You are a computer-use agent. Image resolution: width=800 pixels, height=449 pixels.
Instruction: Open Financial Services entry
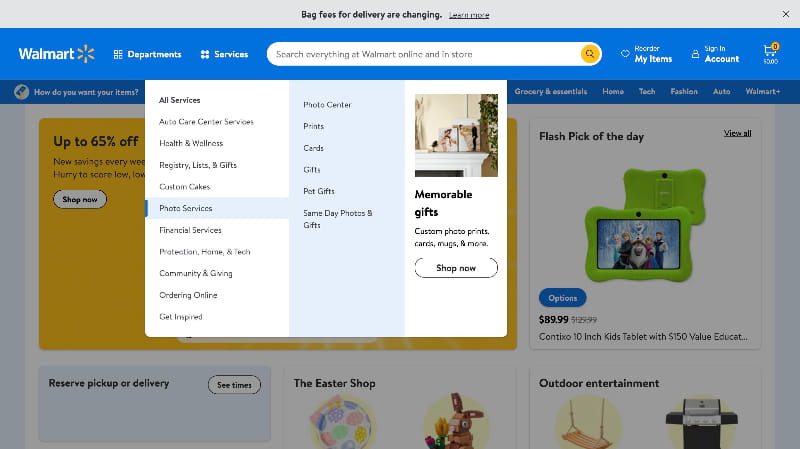(190, 230)
